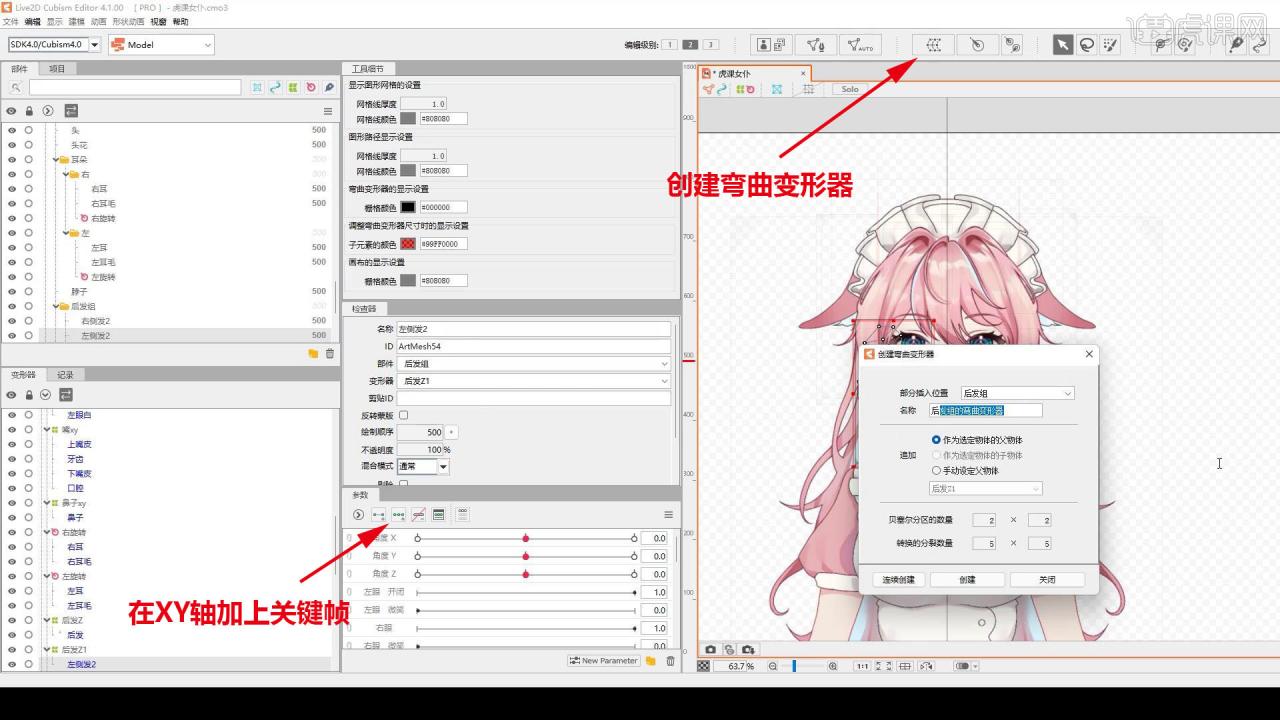1280x720 pixels.
Task: Open the manual mesh edit tool
Action: (815, 44)
